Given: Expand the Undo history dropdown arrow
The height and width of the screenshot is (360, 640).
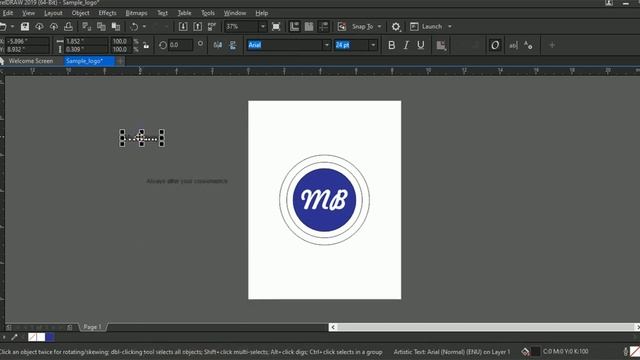Looking at the screenshot, I should [144, 27].
